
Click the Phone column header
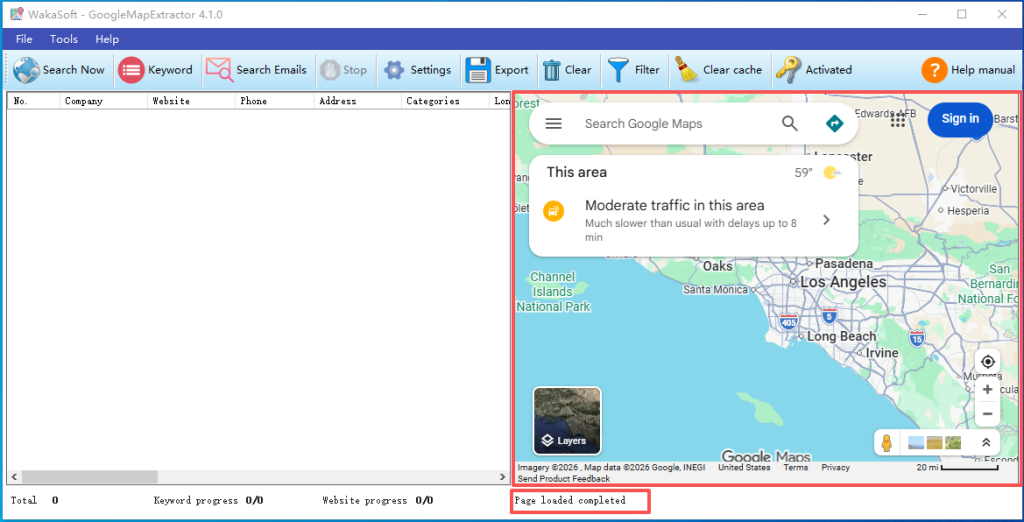coord(274,101)
